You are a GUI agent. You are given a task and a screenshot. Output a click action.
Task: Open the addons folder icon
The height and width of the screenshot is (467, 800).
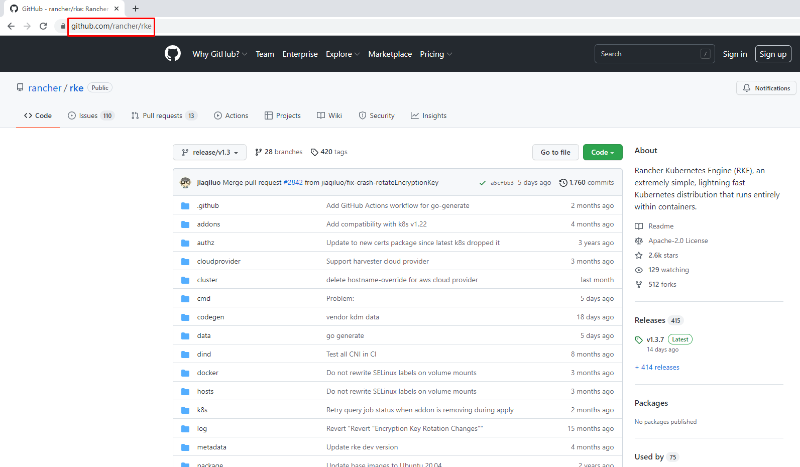(x=185, y=225)
